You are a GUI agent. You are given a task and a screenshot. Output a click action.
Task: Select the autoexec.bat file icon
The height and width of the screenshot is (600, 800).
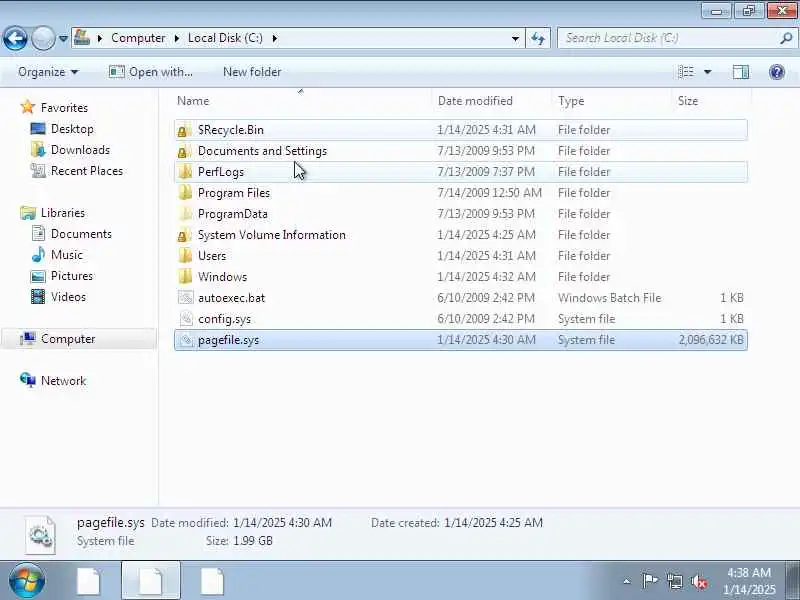pyautogui.click(x=186, y=297)
